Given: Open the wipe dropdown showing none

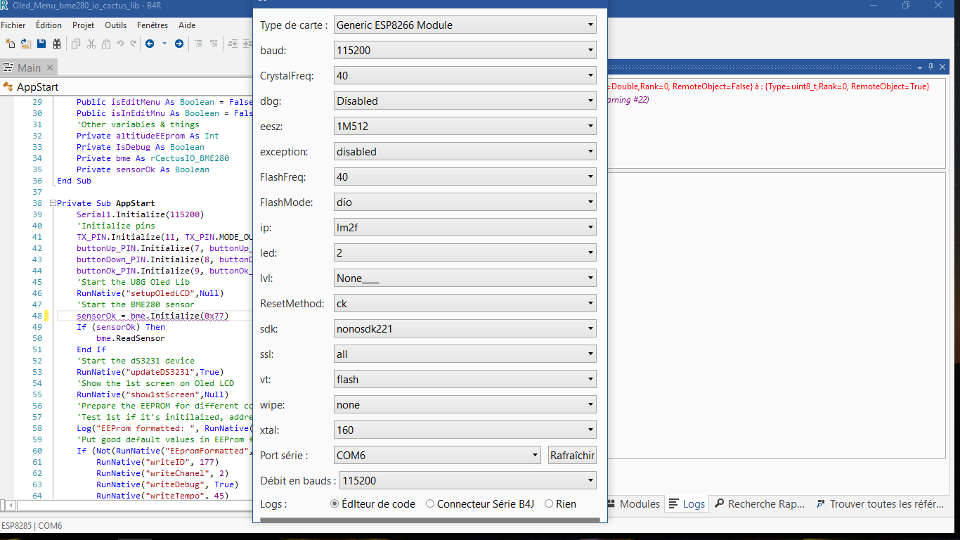Looking at the screenshot, I should (465, 405).
